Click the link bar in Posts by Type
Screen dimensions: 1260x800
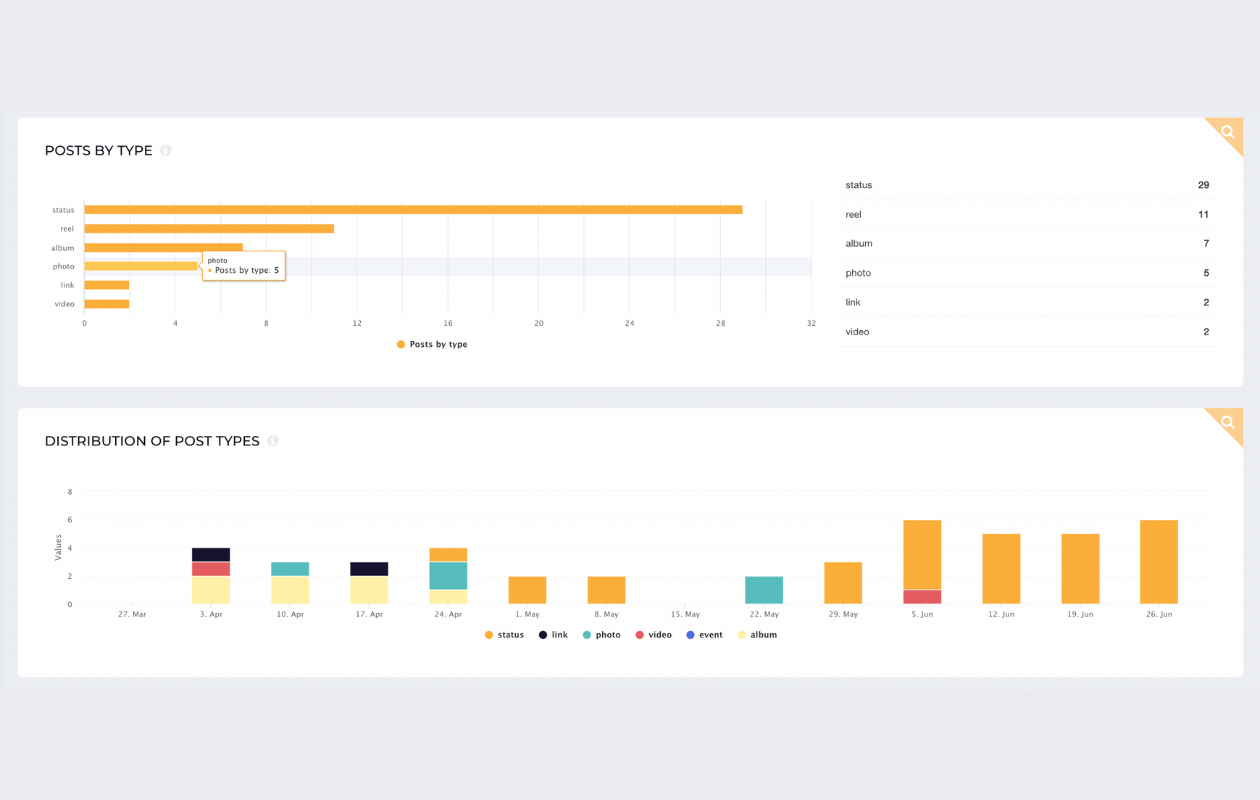(107, 285)
